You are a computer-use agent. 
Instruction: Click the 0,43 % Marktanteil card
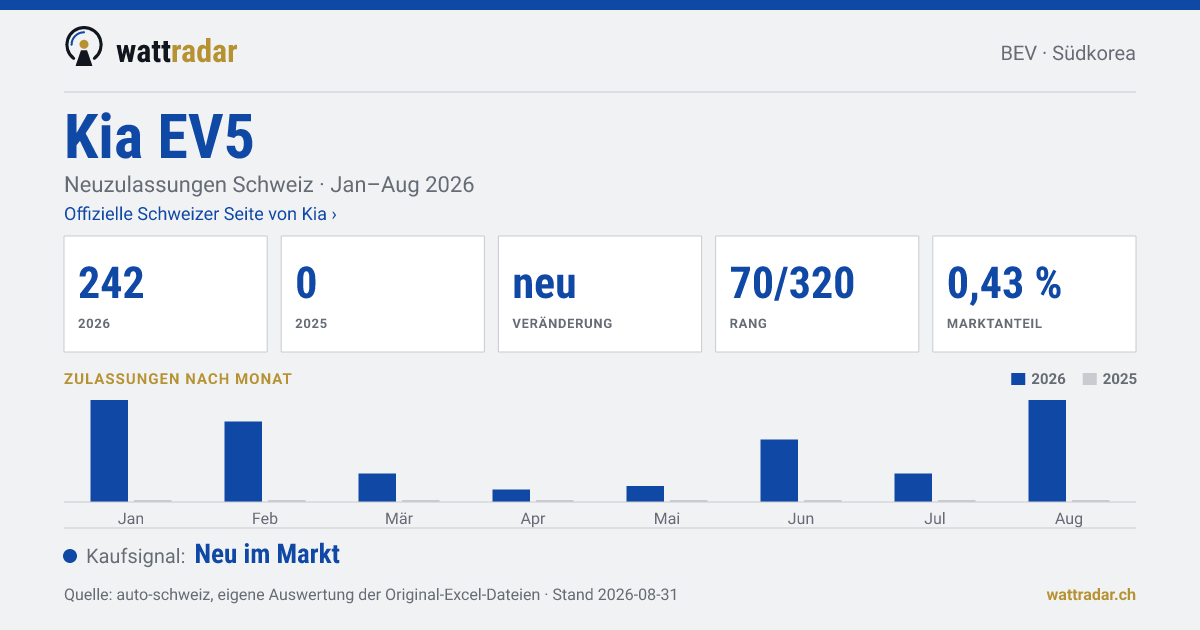point(1034,294)
